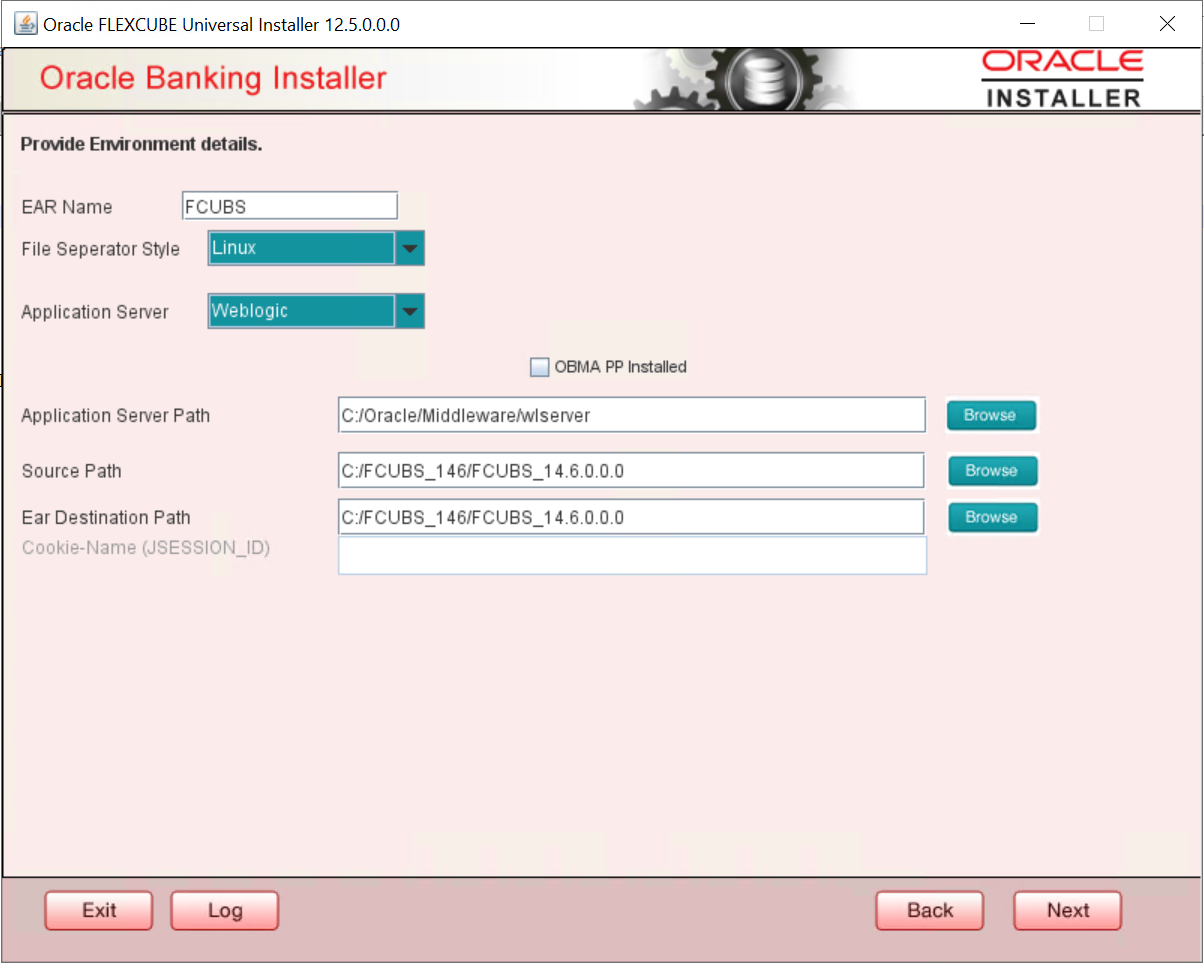Close the installer window
The width and height of the screenshot is (1204, 963).
(x=1167, y=24)
